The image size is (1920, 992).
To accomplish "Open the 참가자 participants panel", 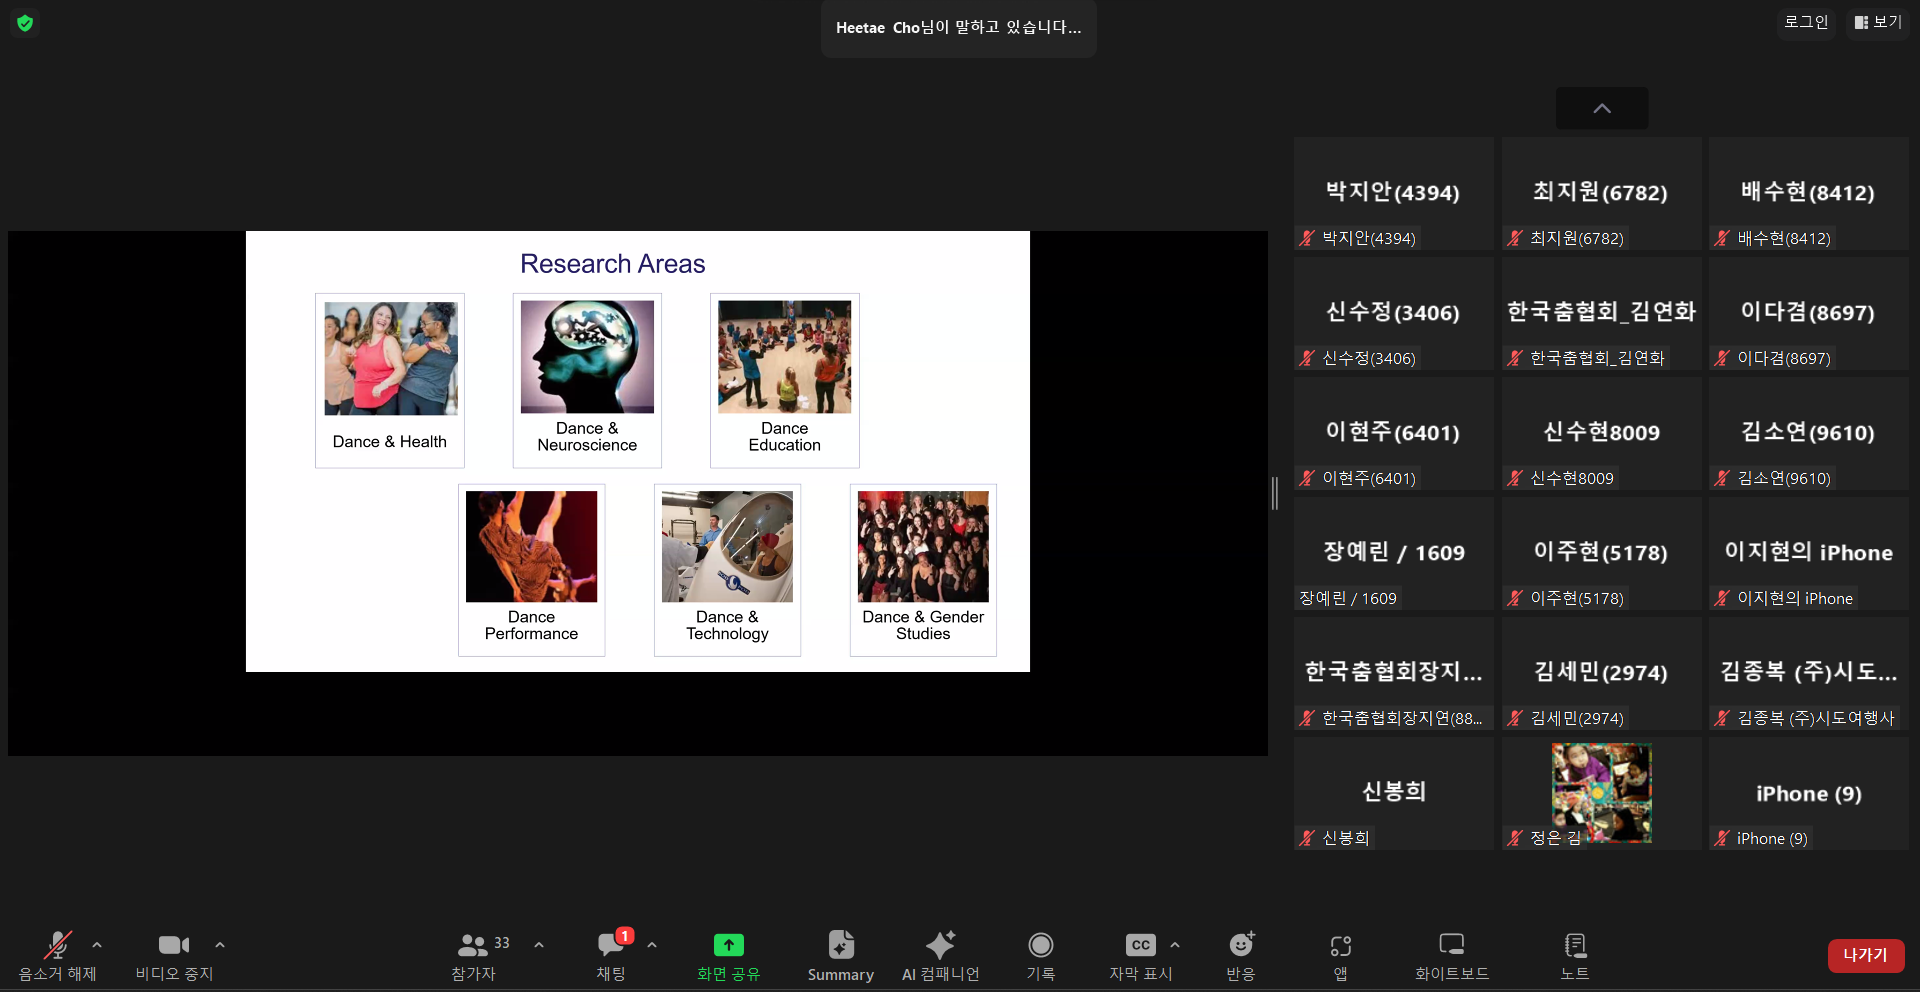I will click(x=473, y=956).
